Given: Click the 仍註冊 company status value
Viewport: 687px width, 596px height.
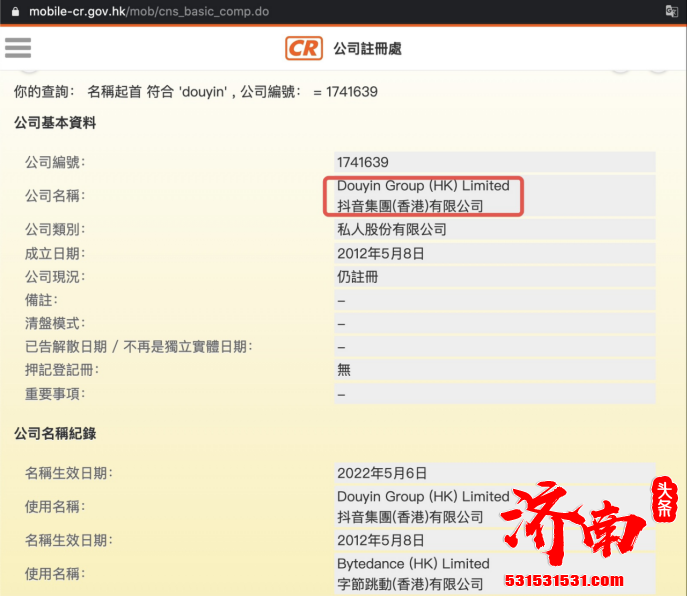Looking at the screenshot, I should point(358,277).
